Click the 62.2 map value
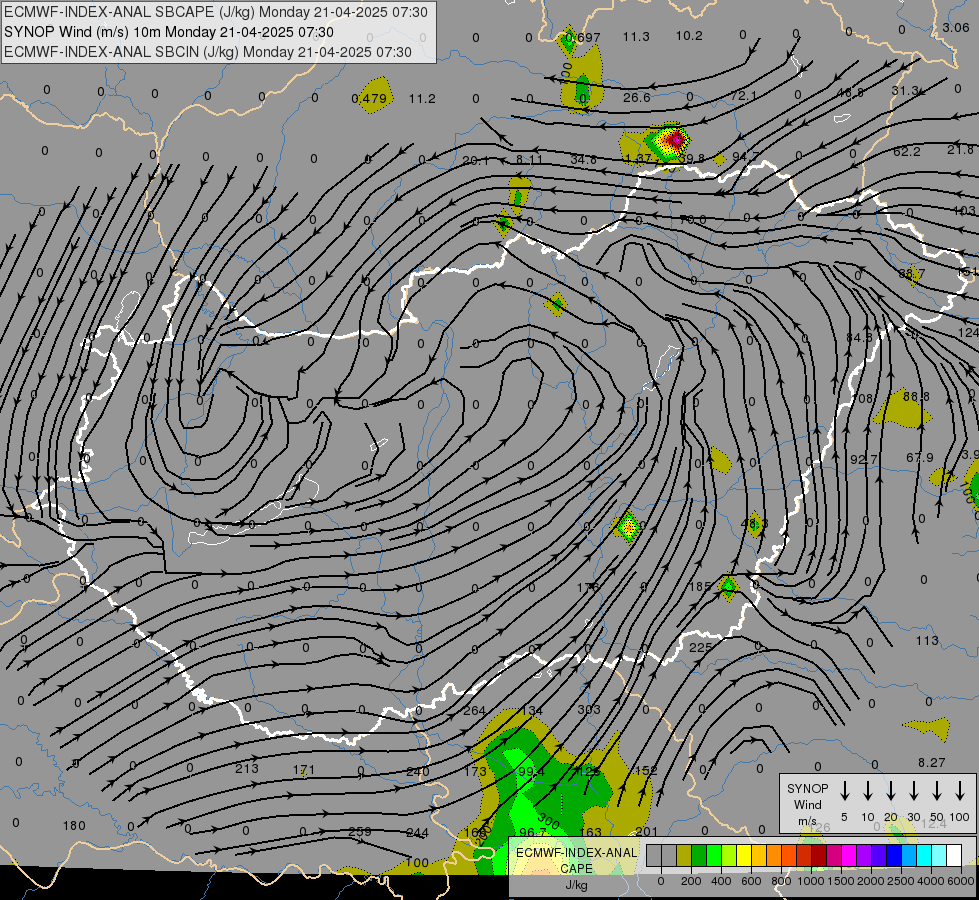979x900 pixels. click(906, 152)
